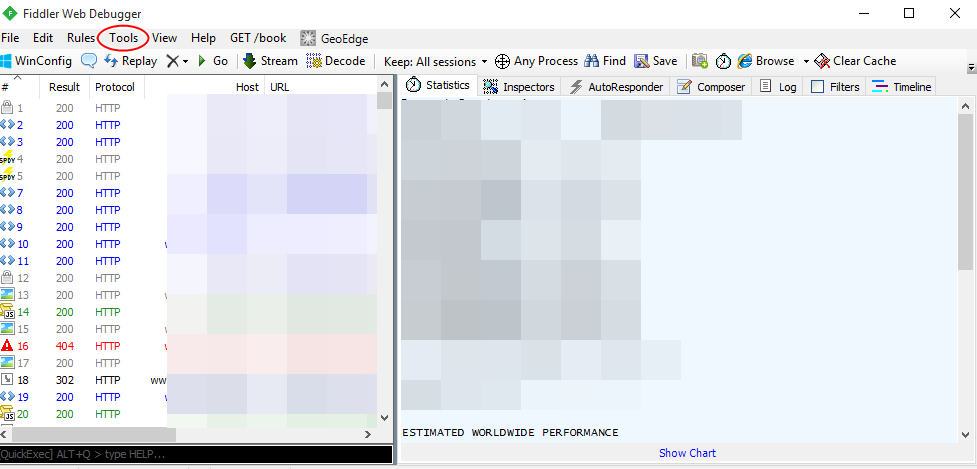The image size is (977, 469).
Task: Click the SPDY lightning icon of session 5
Action: click(x=7, y=176)
